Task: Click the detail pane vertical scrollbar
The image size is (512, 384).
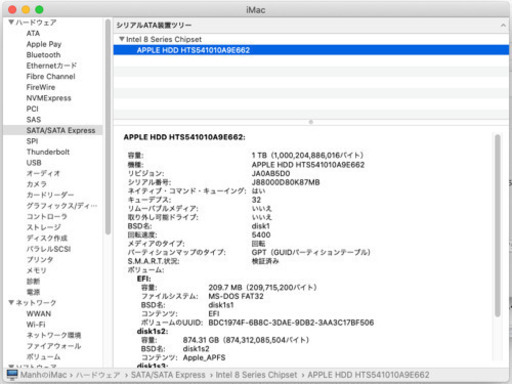Action: 497,225
